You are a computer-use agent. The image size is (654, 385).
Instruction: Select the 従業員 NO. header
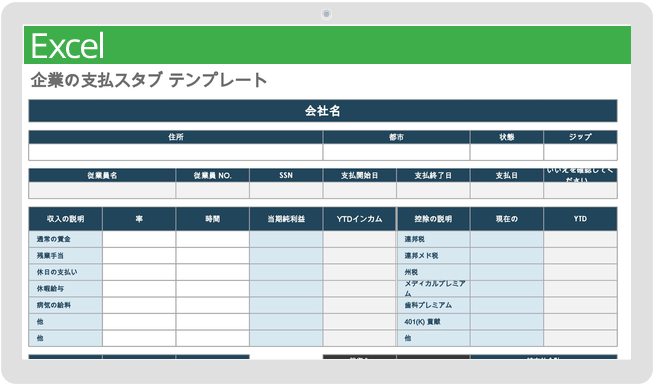[212, 176]
